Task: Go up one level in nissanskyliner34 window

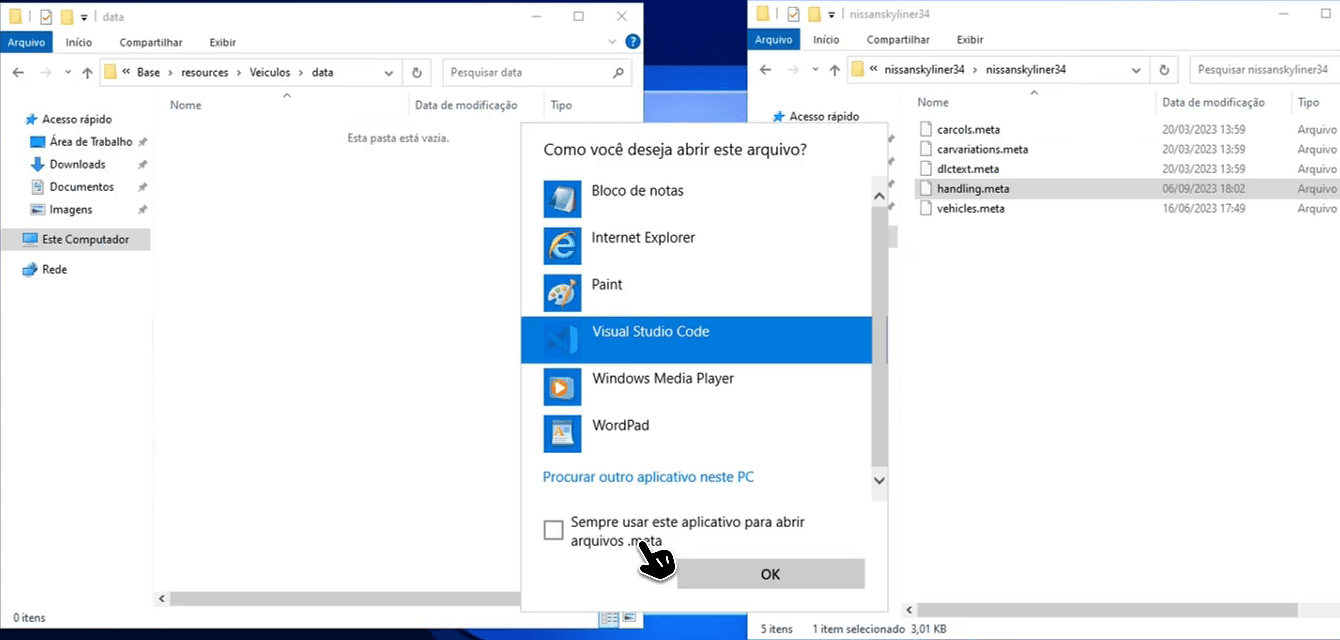Action: pyautogui.click(x=835, y=70)
